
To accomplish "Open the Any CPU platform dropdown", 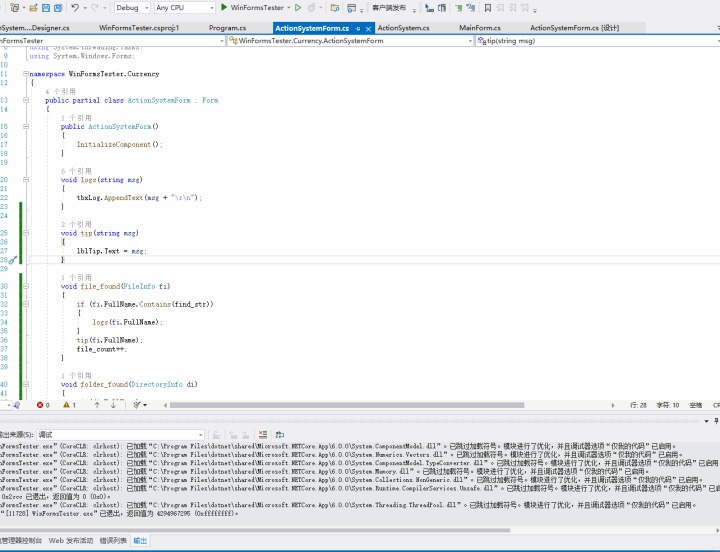I will pos(185,7).
